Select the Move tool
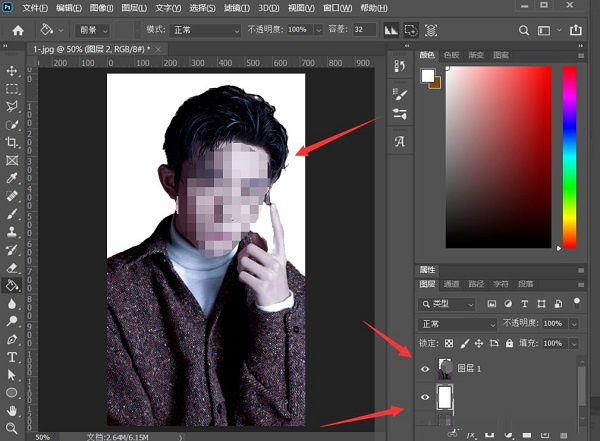The width and height of the screenshot is (600, 441). click(x=11, y=71)
